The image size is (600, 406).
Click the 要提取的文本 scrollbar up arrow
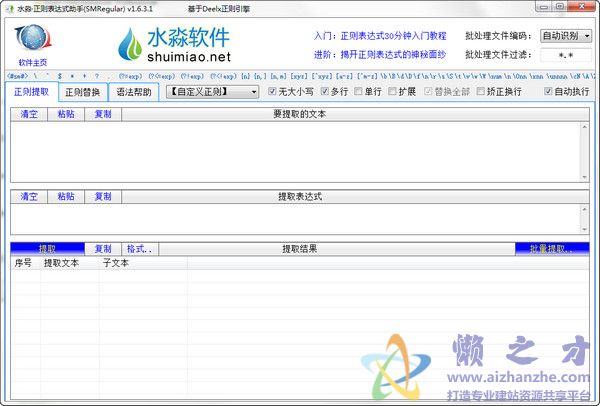point(584,127)
